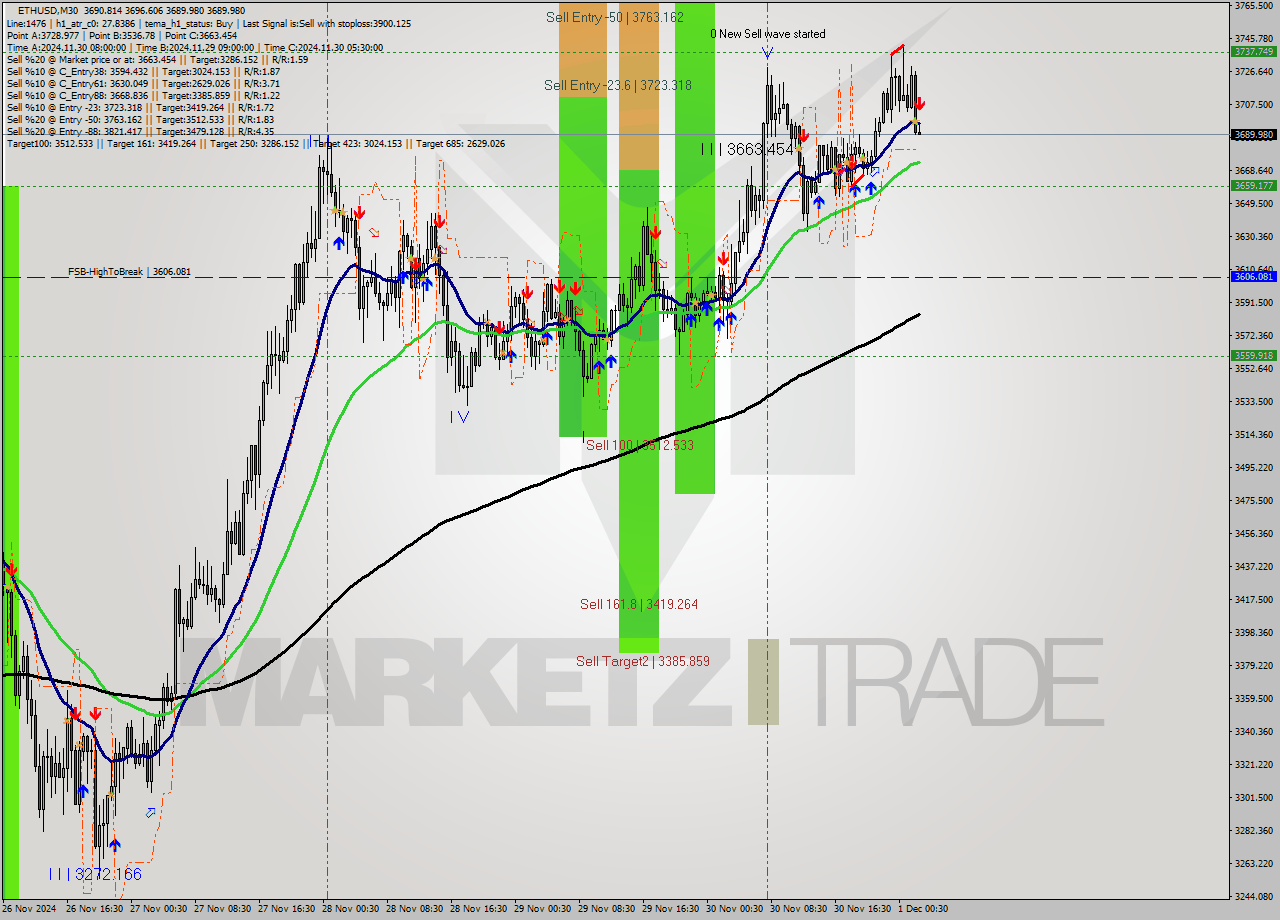Click the '26 Nov 2024' date on the time axis
1280x920 pixels.
coord(29,909)
